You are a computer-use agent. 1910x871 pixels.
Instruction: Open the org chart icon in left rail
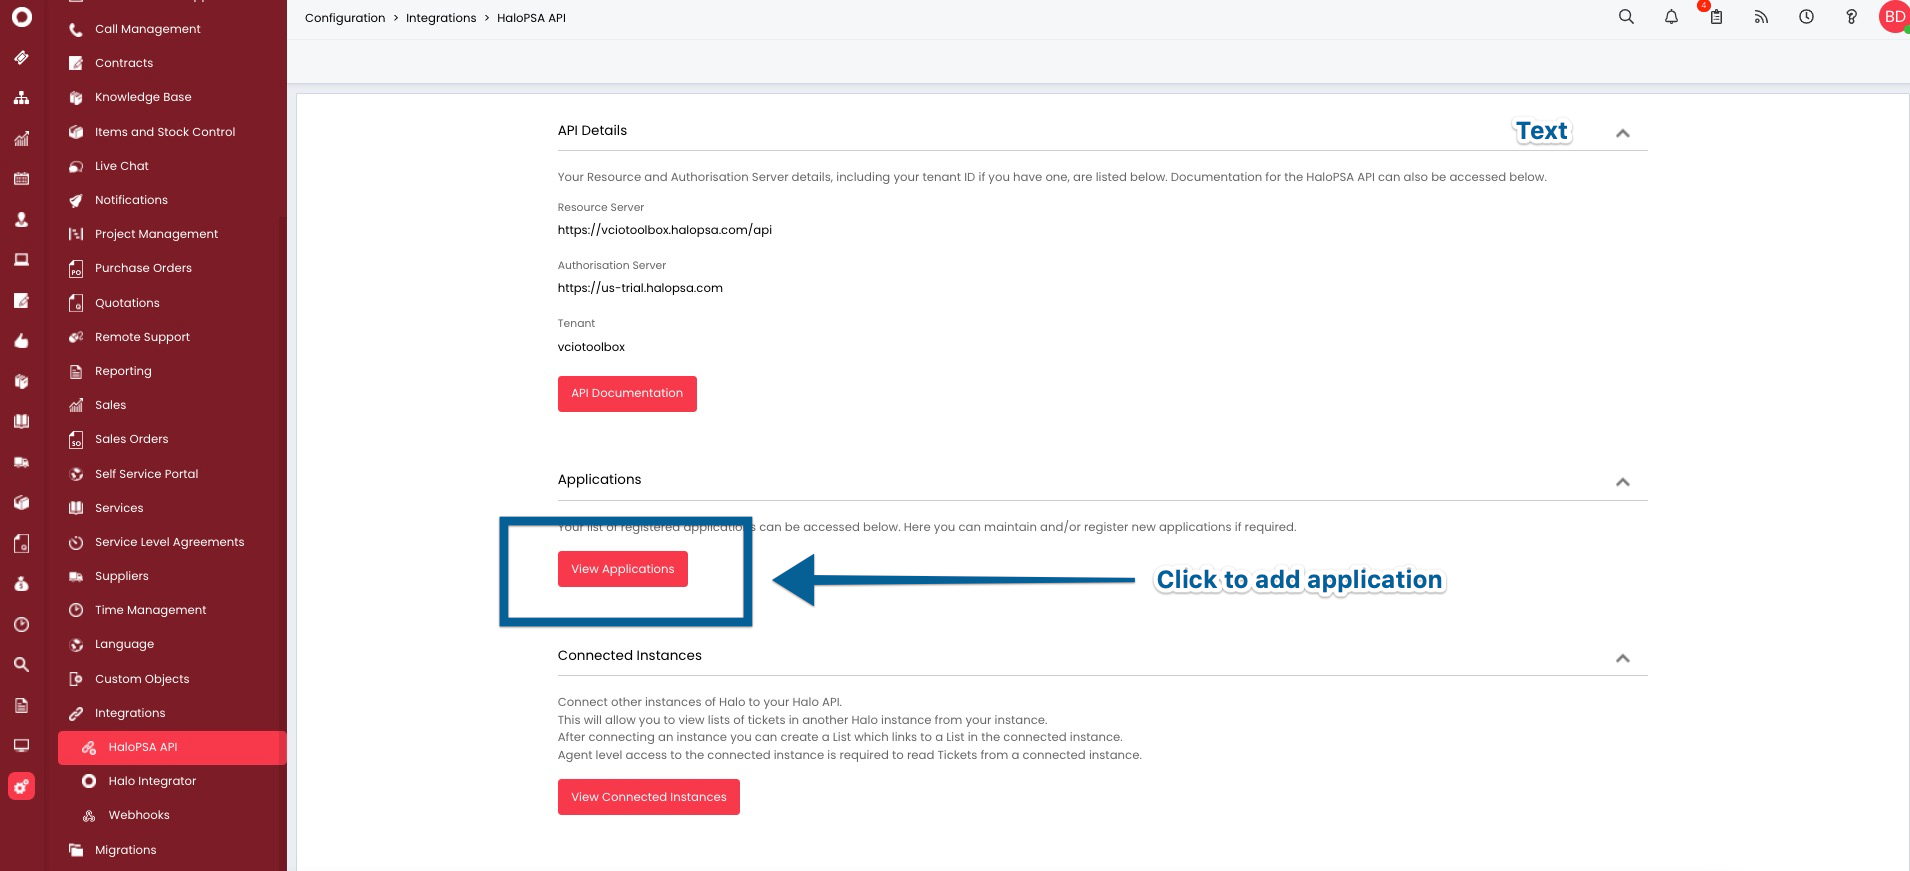(x=21, y=98)
